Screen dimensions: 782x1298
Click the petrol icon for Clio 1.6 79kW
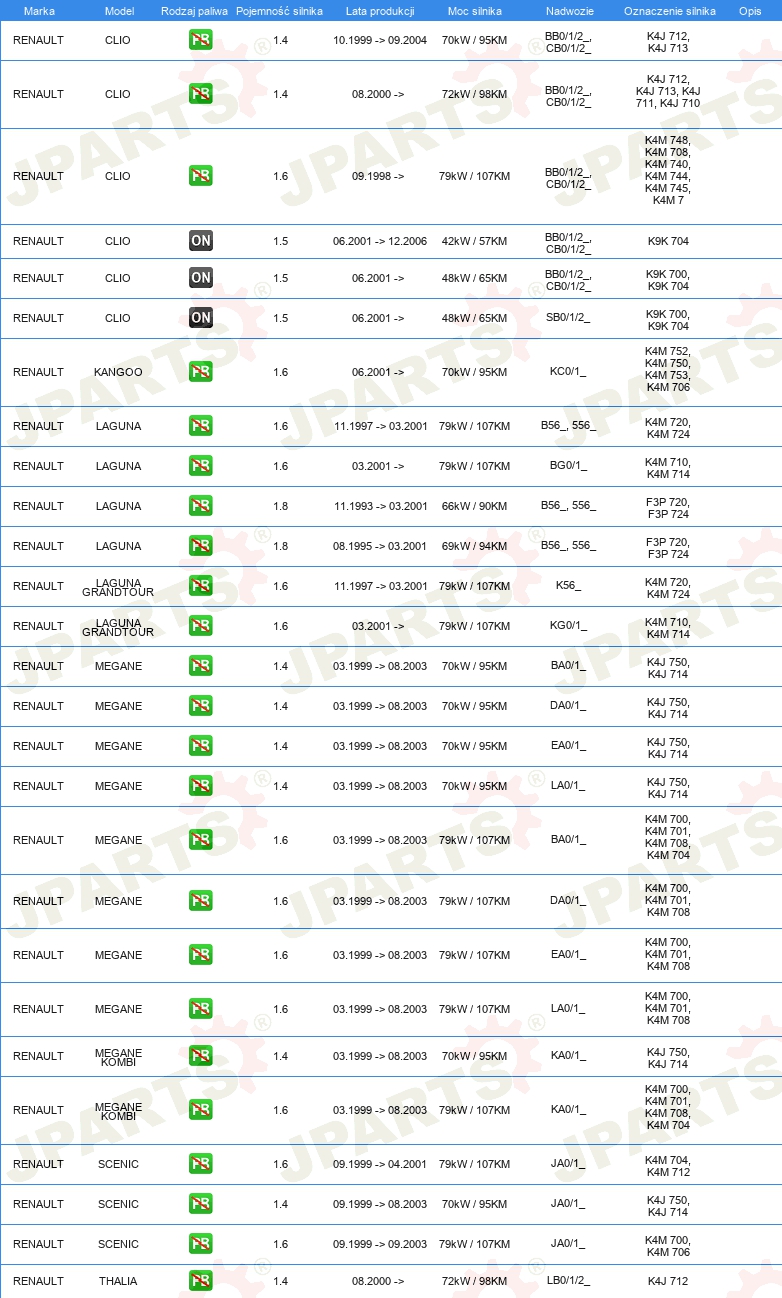click(201, 176)
